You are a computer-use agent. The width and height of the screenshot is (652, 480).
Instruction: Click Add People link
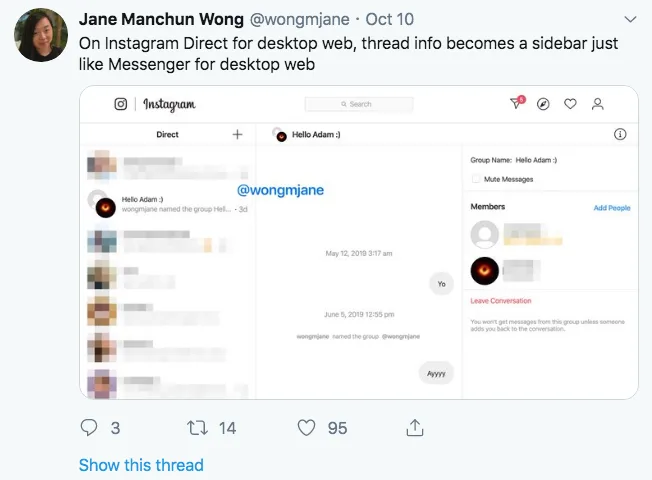point(612,208)
